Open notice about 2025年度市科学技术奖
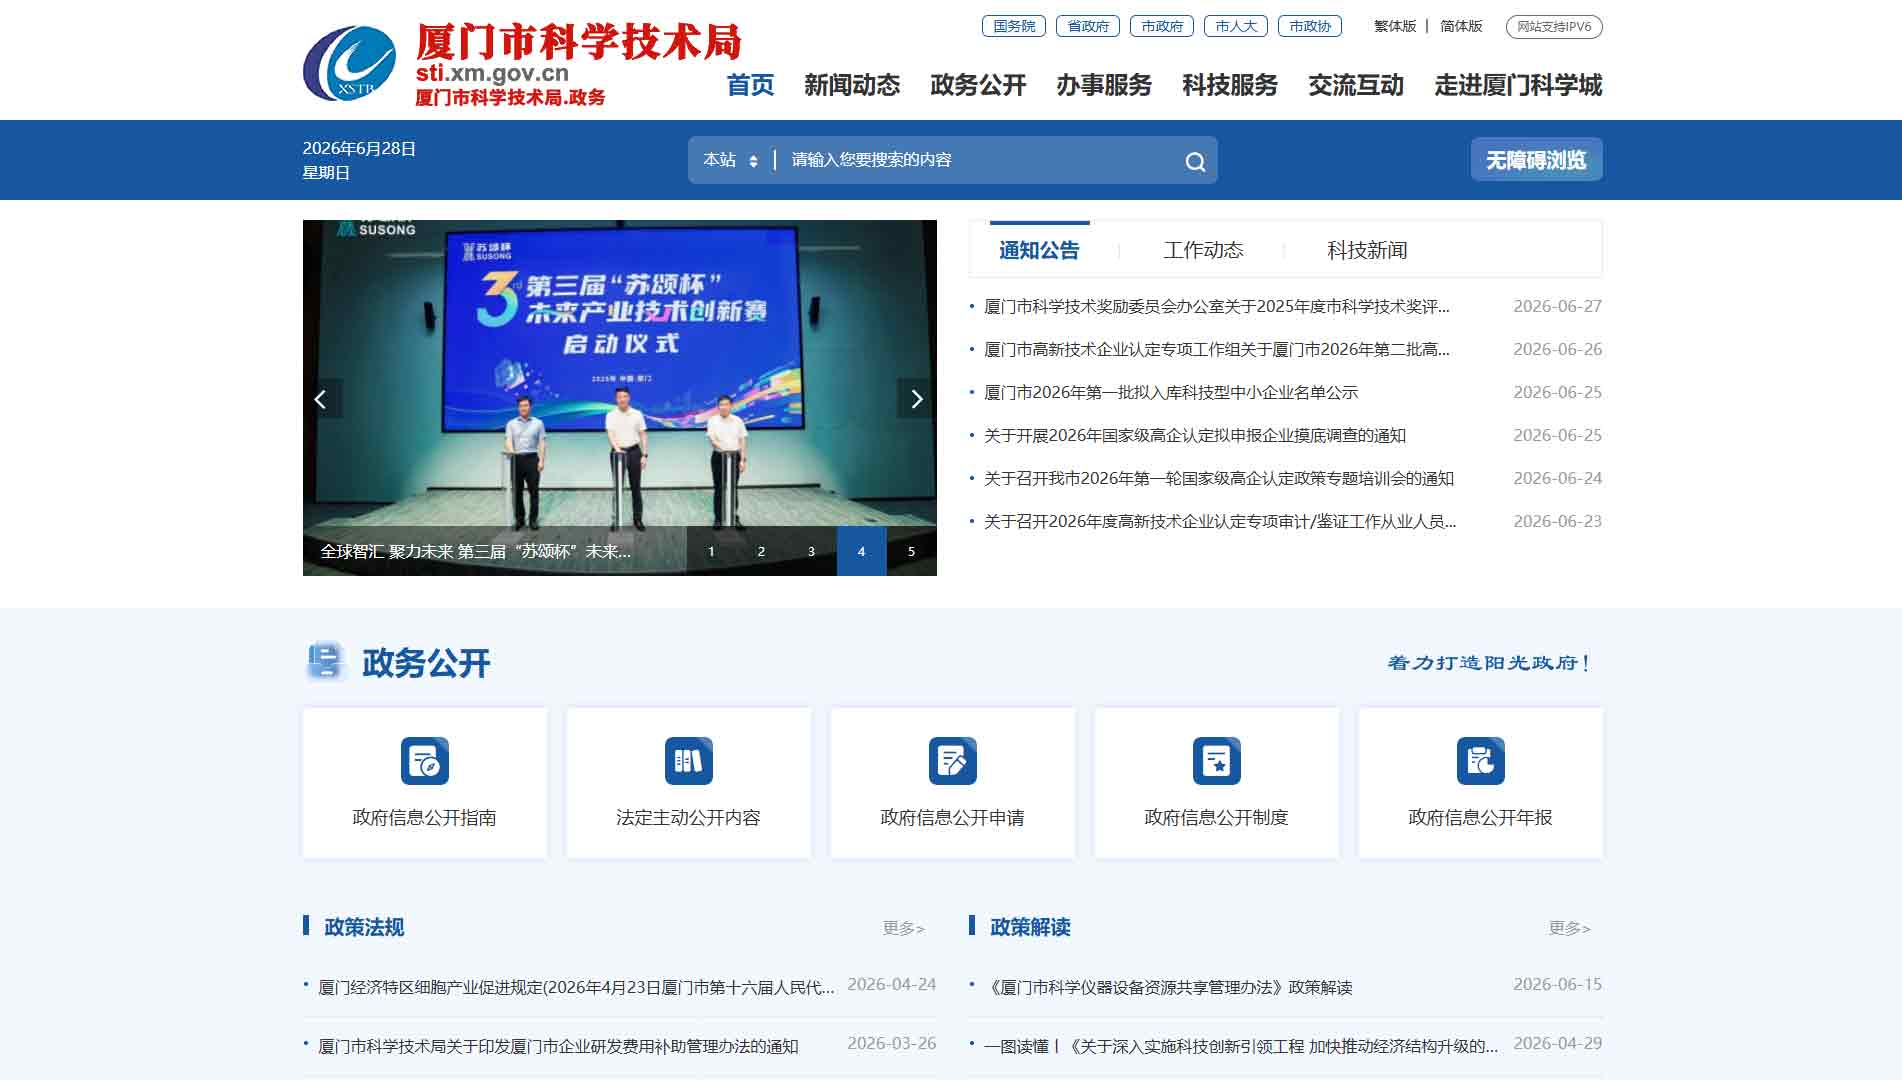The height and width of the screenshot is (1080, 1902). [1216, 306]
